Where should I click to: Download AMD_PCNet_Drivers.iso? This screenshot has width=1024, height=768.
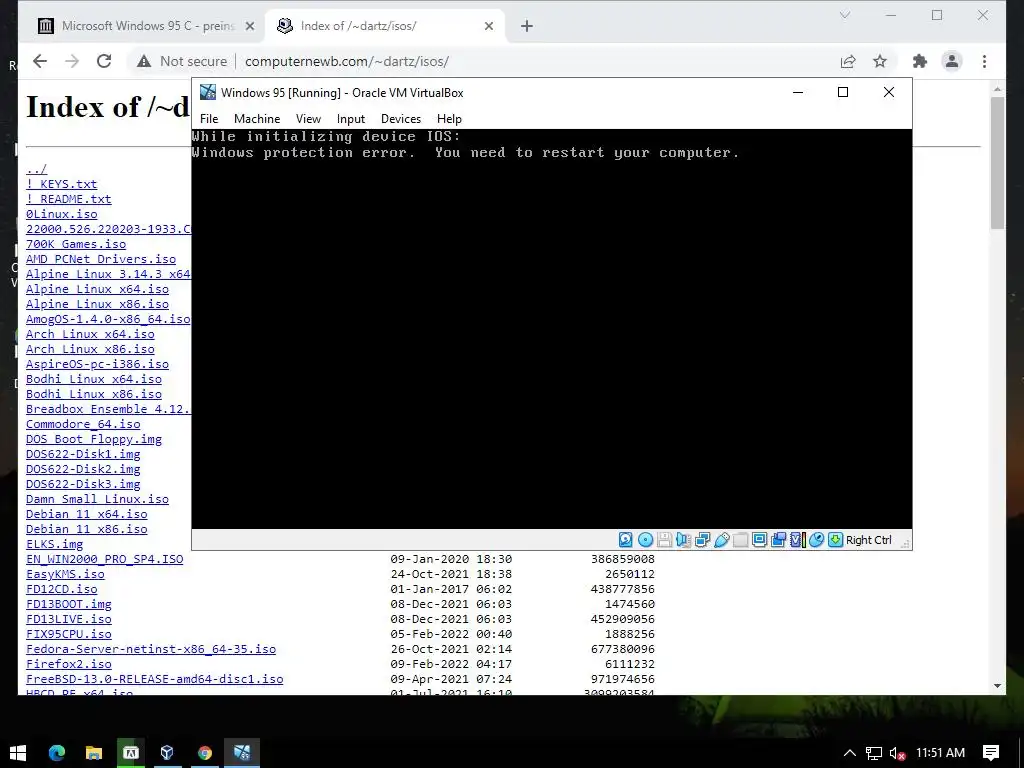tap(101, 259)
